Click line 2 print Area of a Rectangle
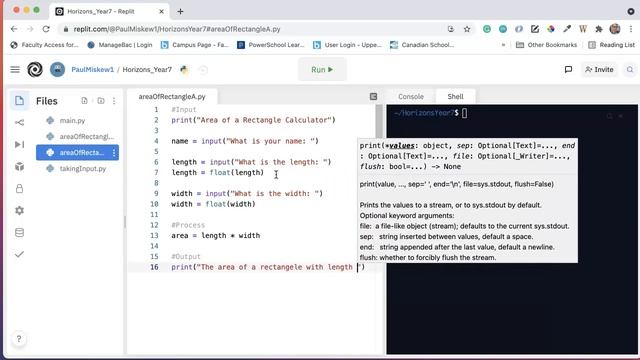The height and width of the screenshot is (360, 640). (x=253, y=120)
